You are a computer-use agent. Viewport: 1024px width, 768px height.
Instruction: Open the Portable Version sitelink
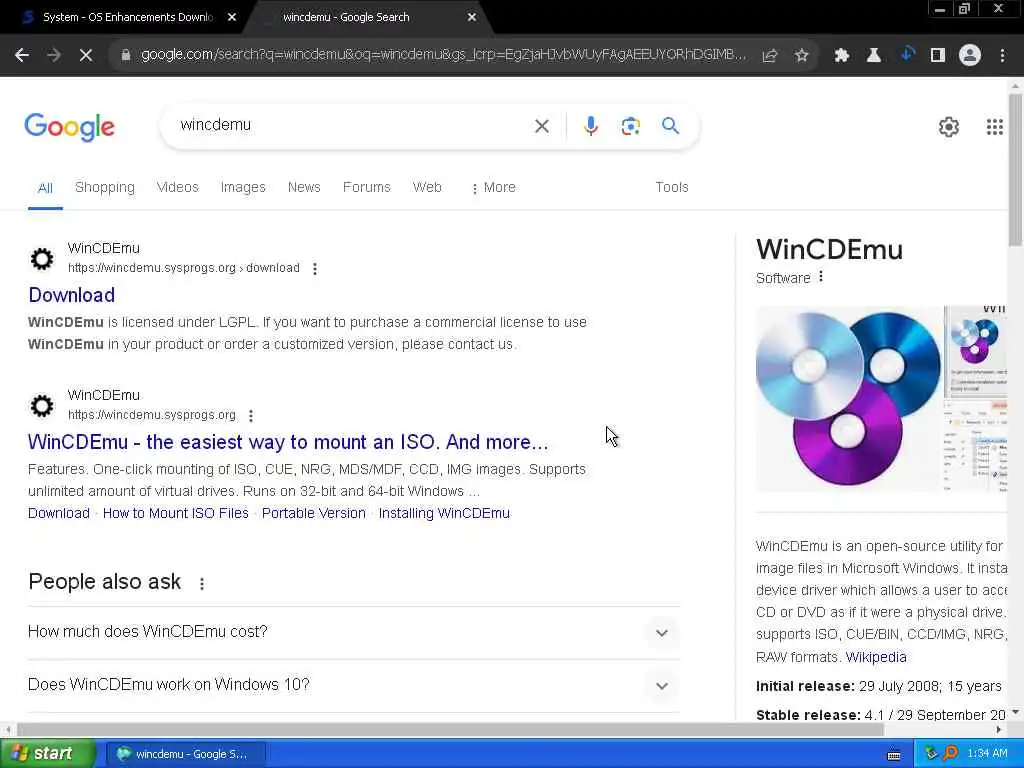pyautogui.click(x=313, y=513)
